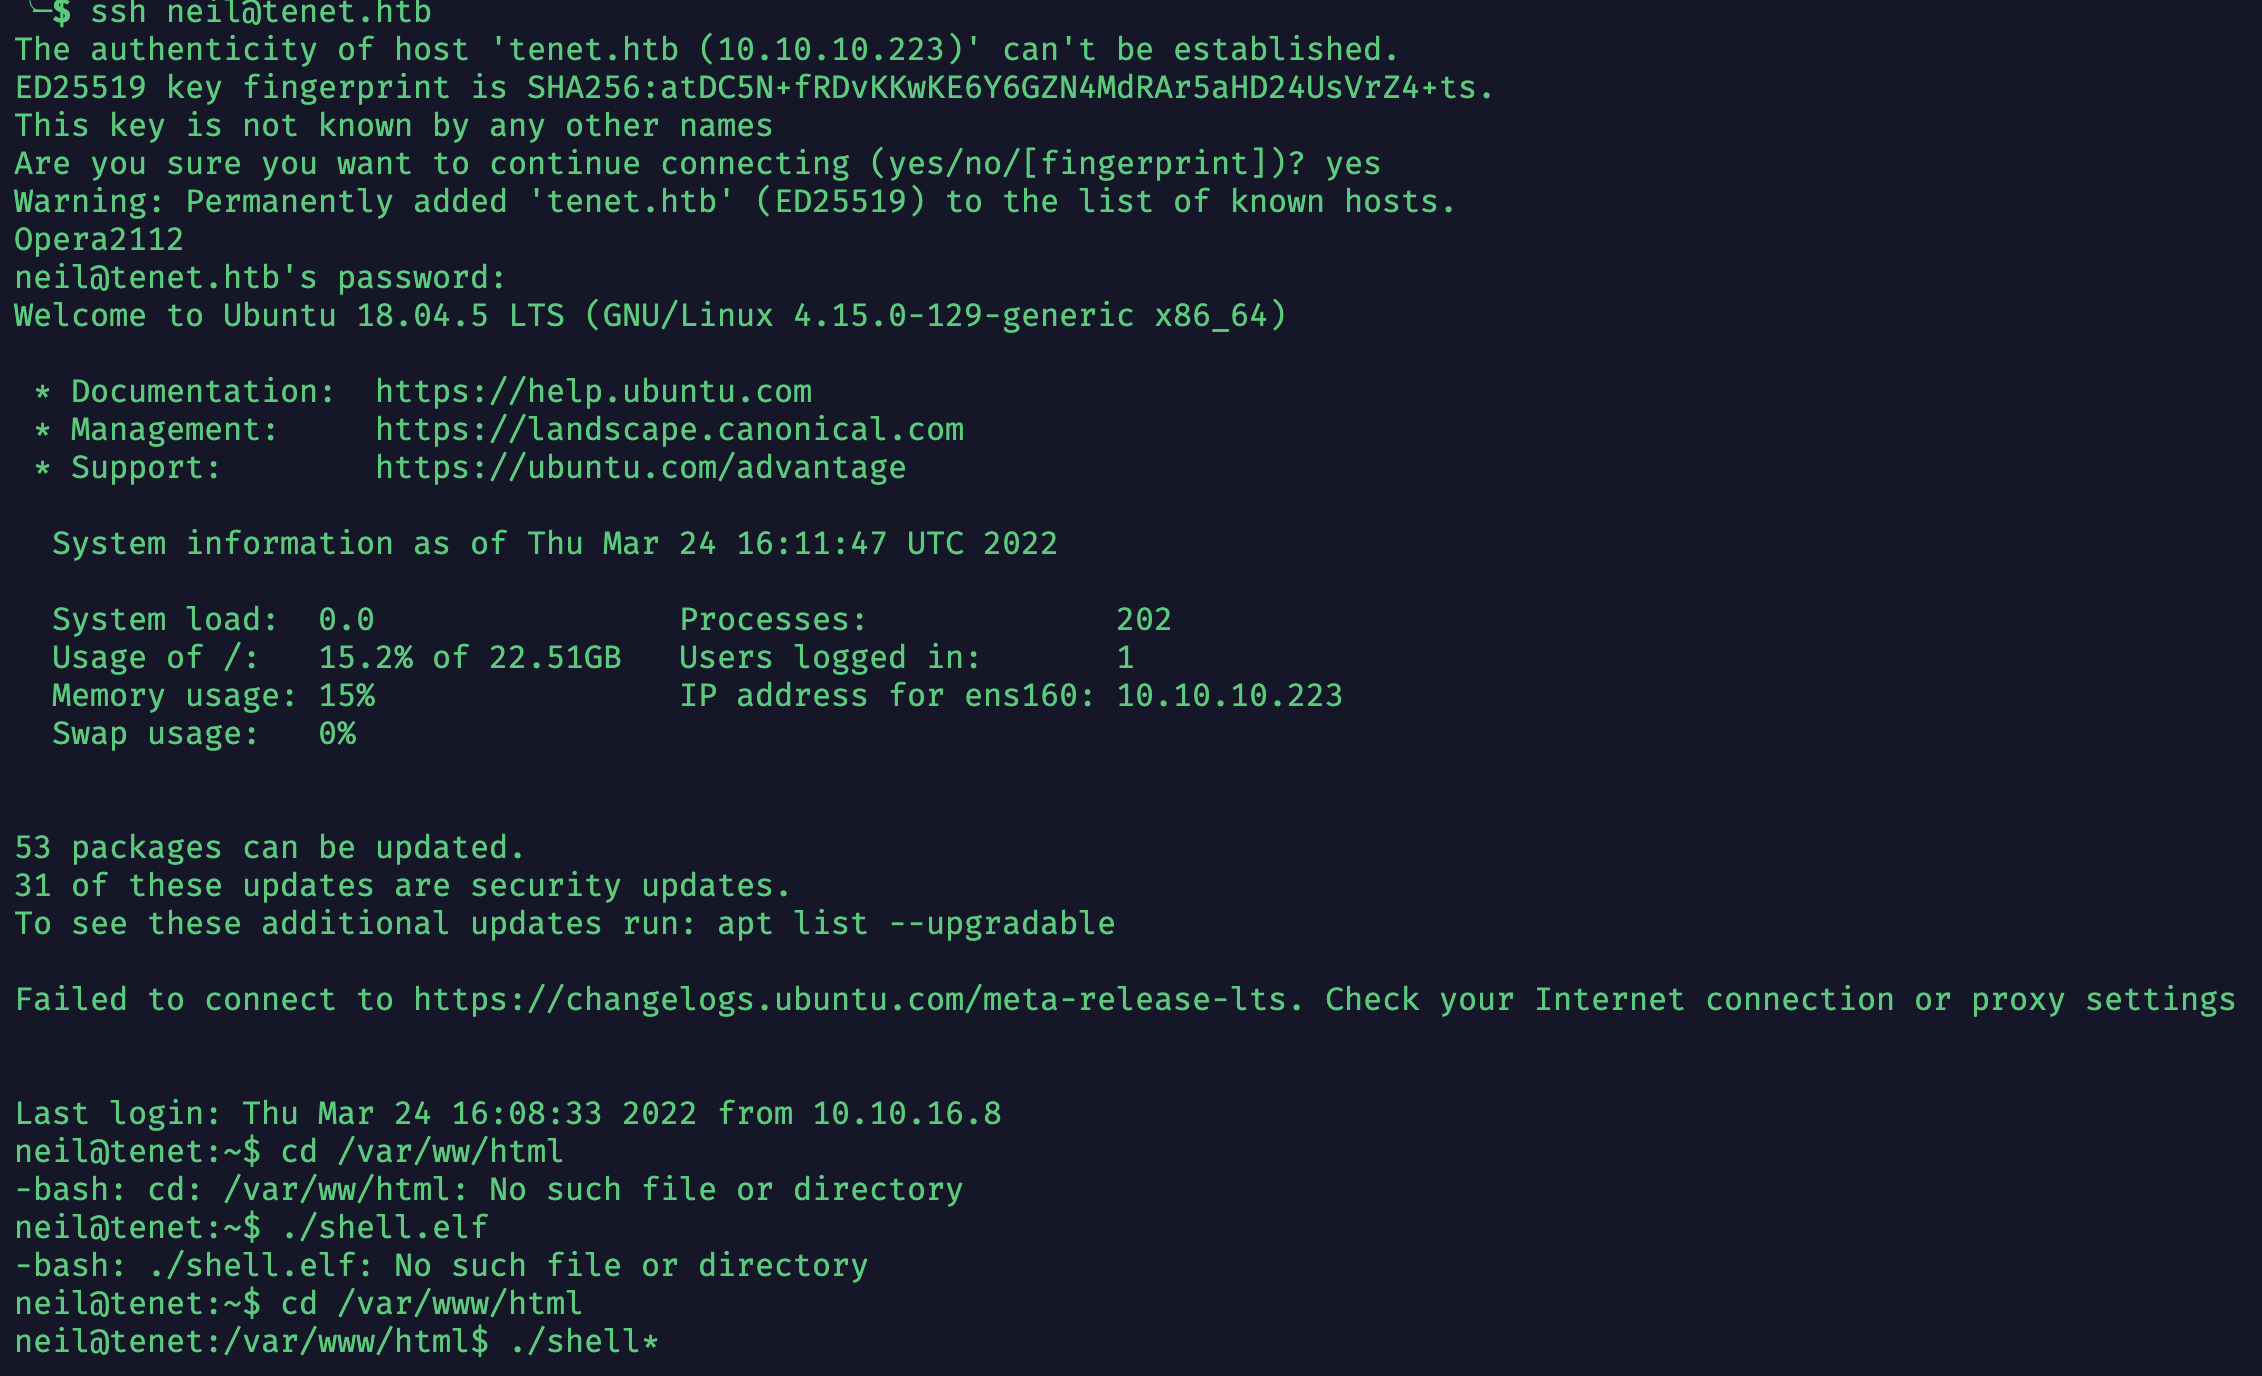Open the https://ubuntu.com/advantage support link
Viewport: 2262px width, 1376px height.
click(641, 468)
